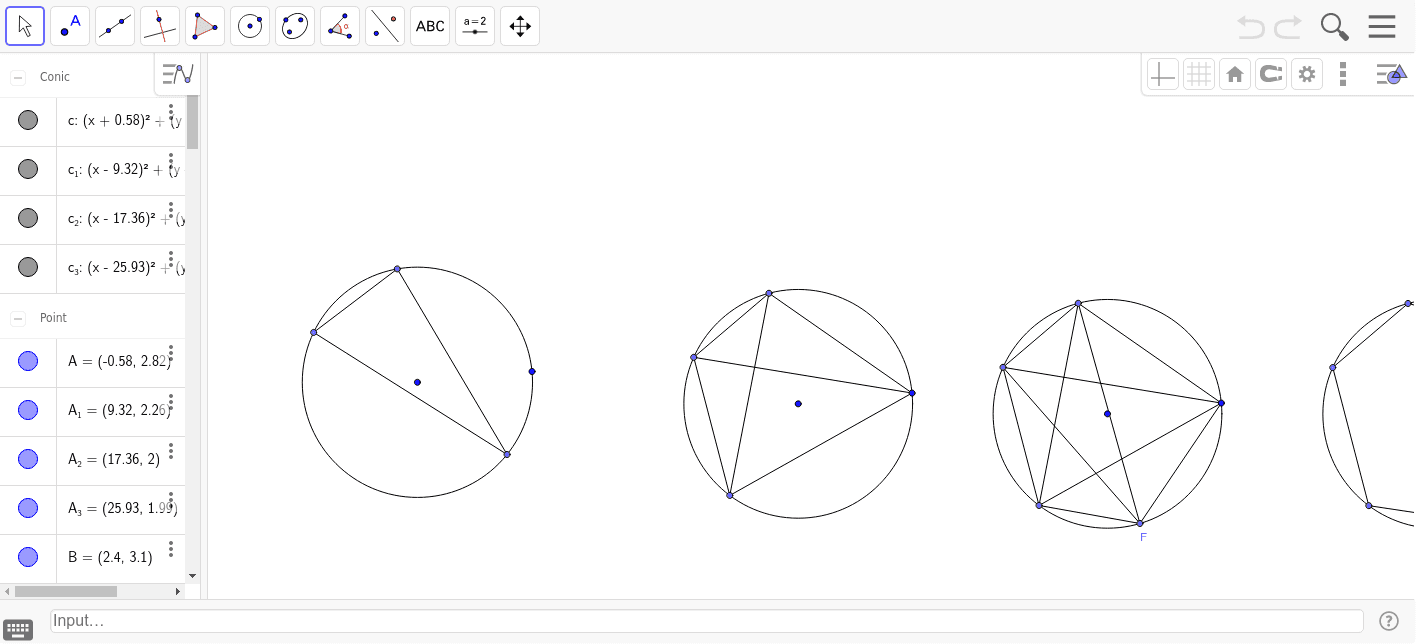1416x644 pixels.
Task: Open more options for conic c₃
Action: [x=171, y=259]
